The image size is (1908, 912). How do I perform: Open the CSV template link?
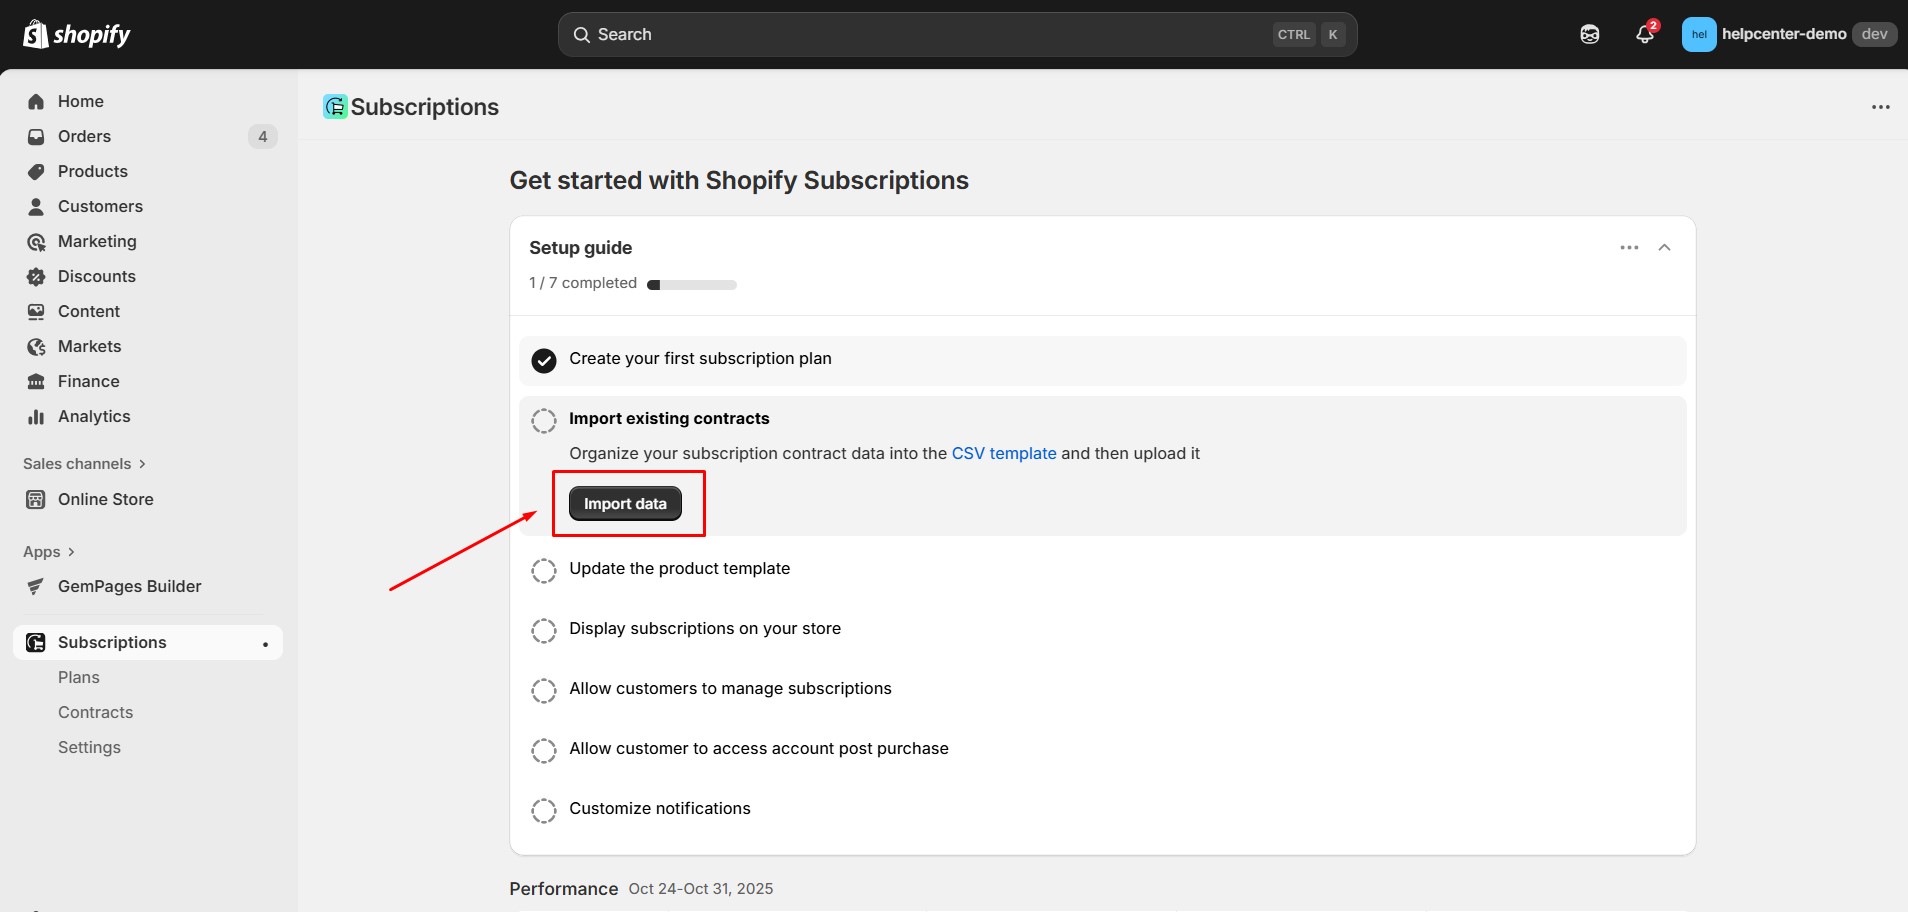(x=1003, y=453)
